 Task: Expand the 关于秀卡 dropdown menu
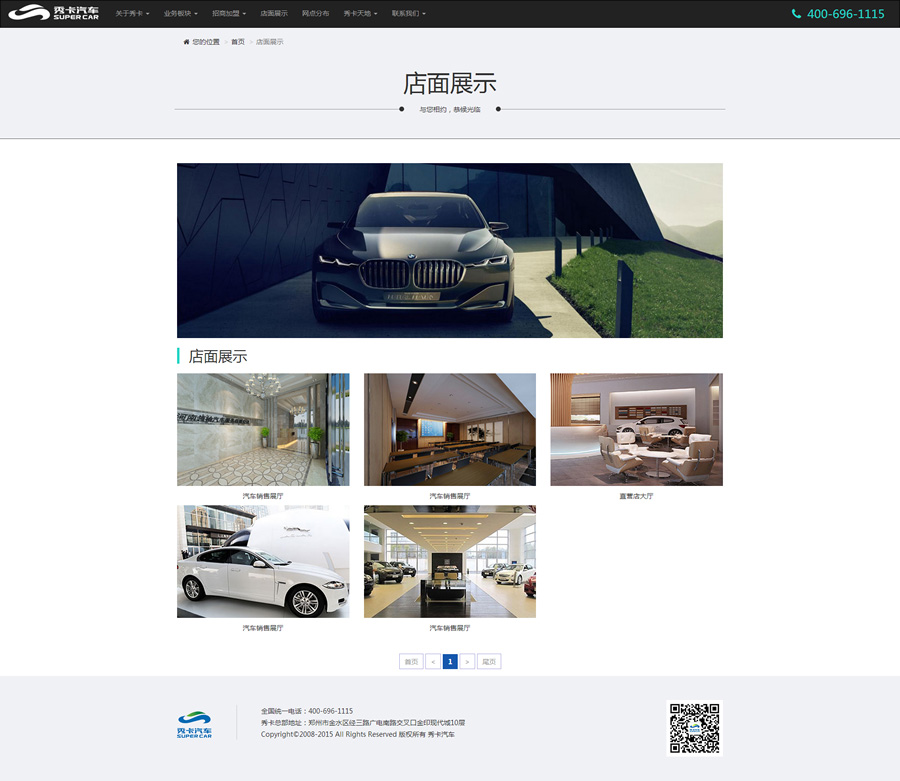click(132, 13)
